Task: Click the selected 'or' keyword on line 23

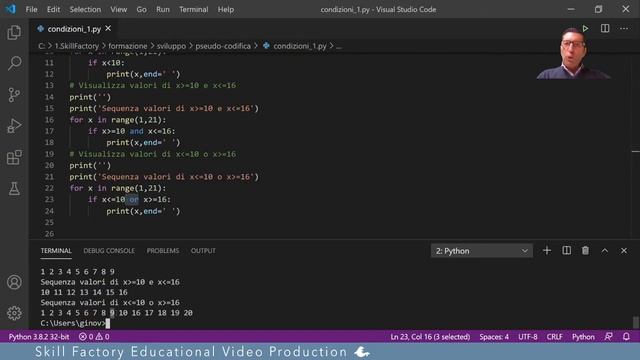Action: pyautogui.click(x=134, y=199)
